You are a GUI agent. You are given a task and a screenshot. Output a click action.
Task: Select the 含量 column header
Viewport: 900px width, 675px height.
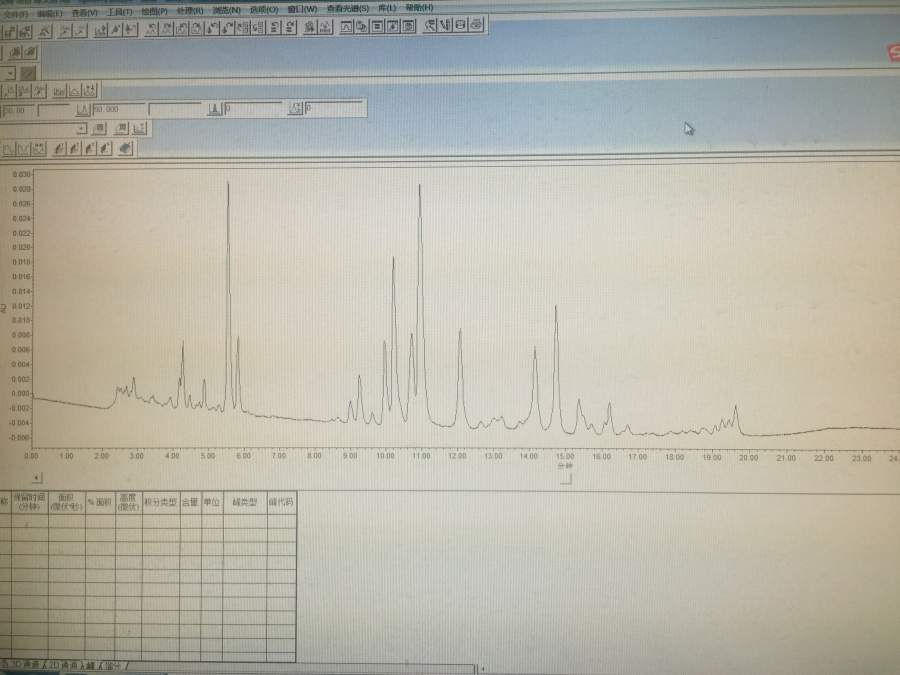190,502
